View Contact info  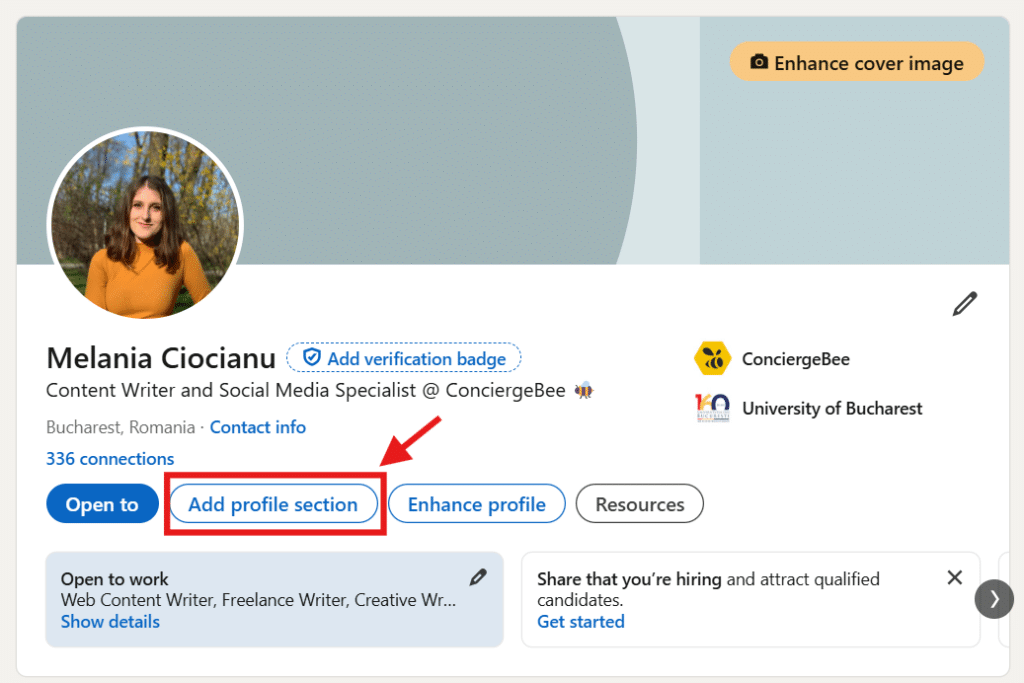pyautogui.click(x=257, y=427)
